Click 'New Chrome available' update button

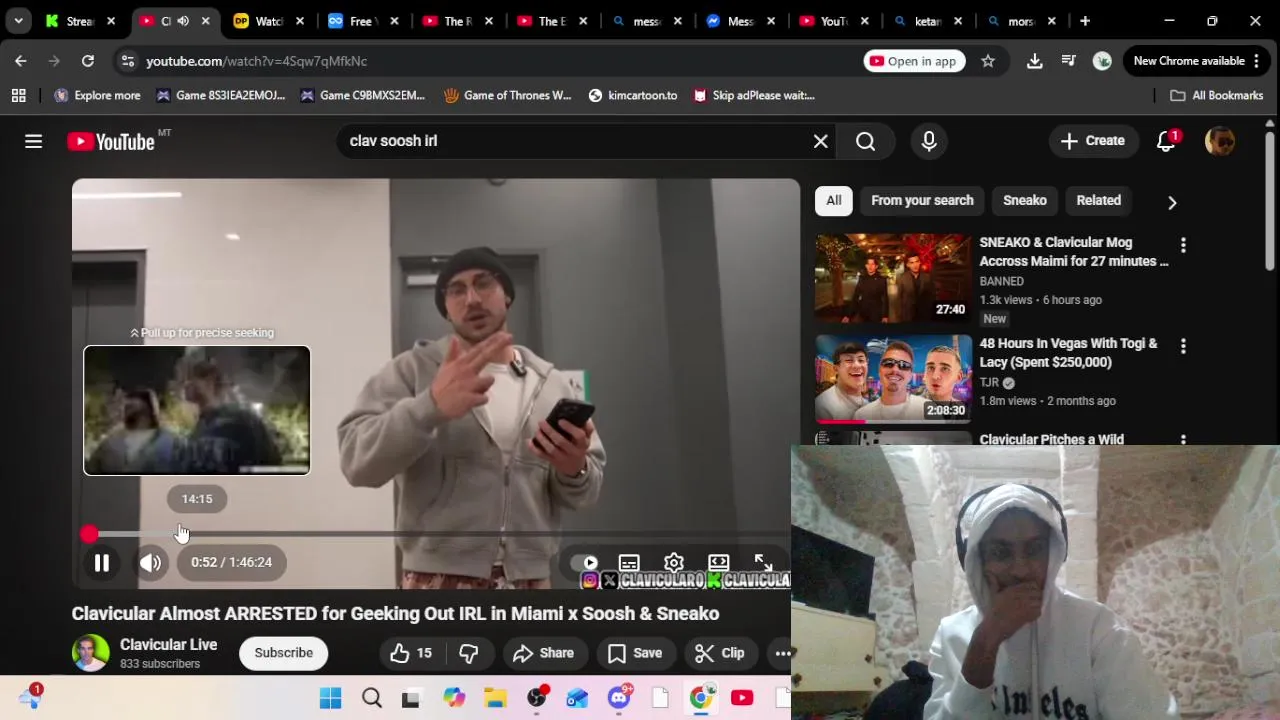[1197, 61]
